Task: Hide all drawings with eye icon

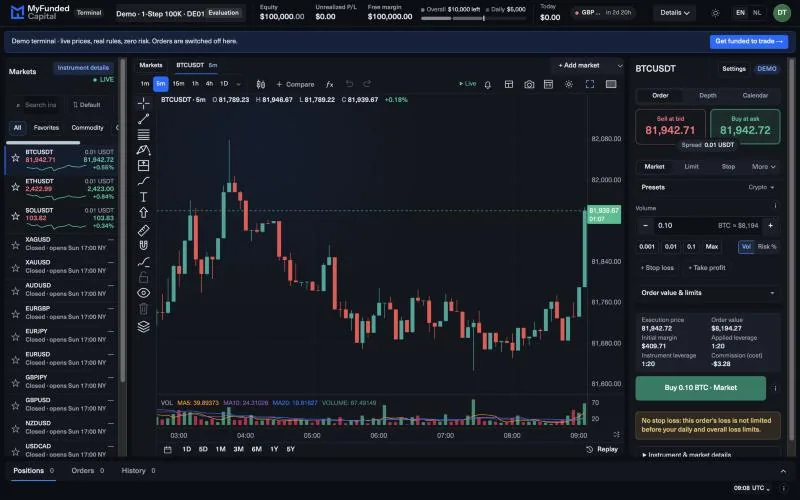Action: point(143,293)
